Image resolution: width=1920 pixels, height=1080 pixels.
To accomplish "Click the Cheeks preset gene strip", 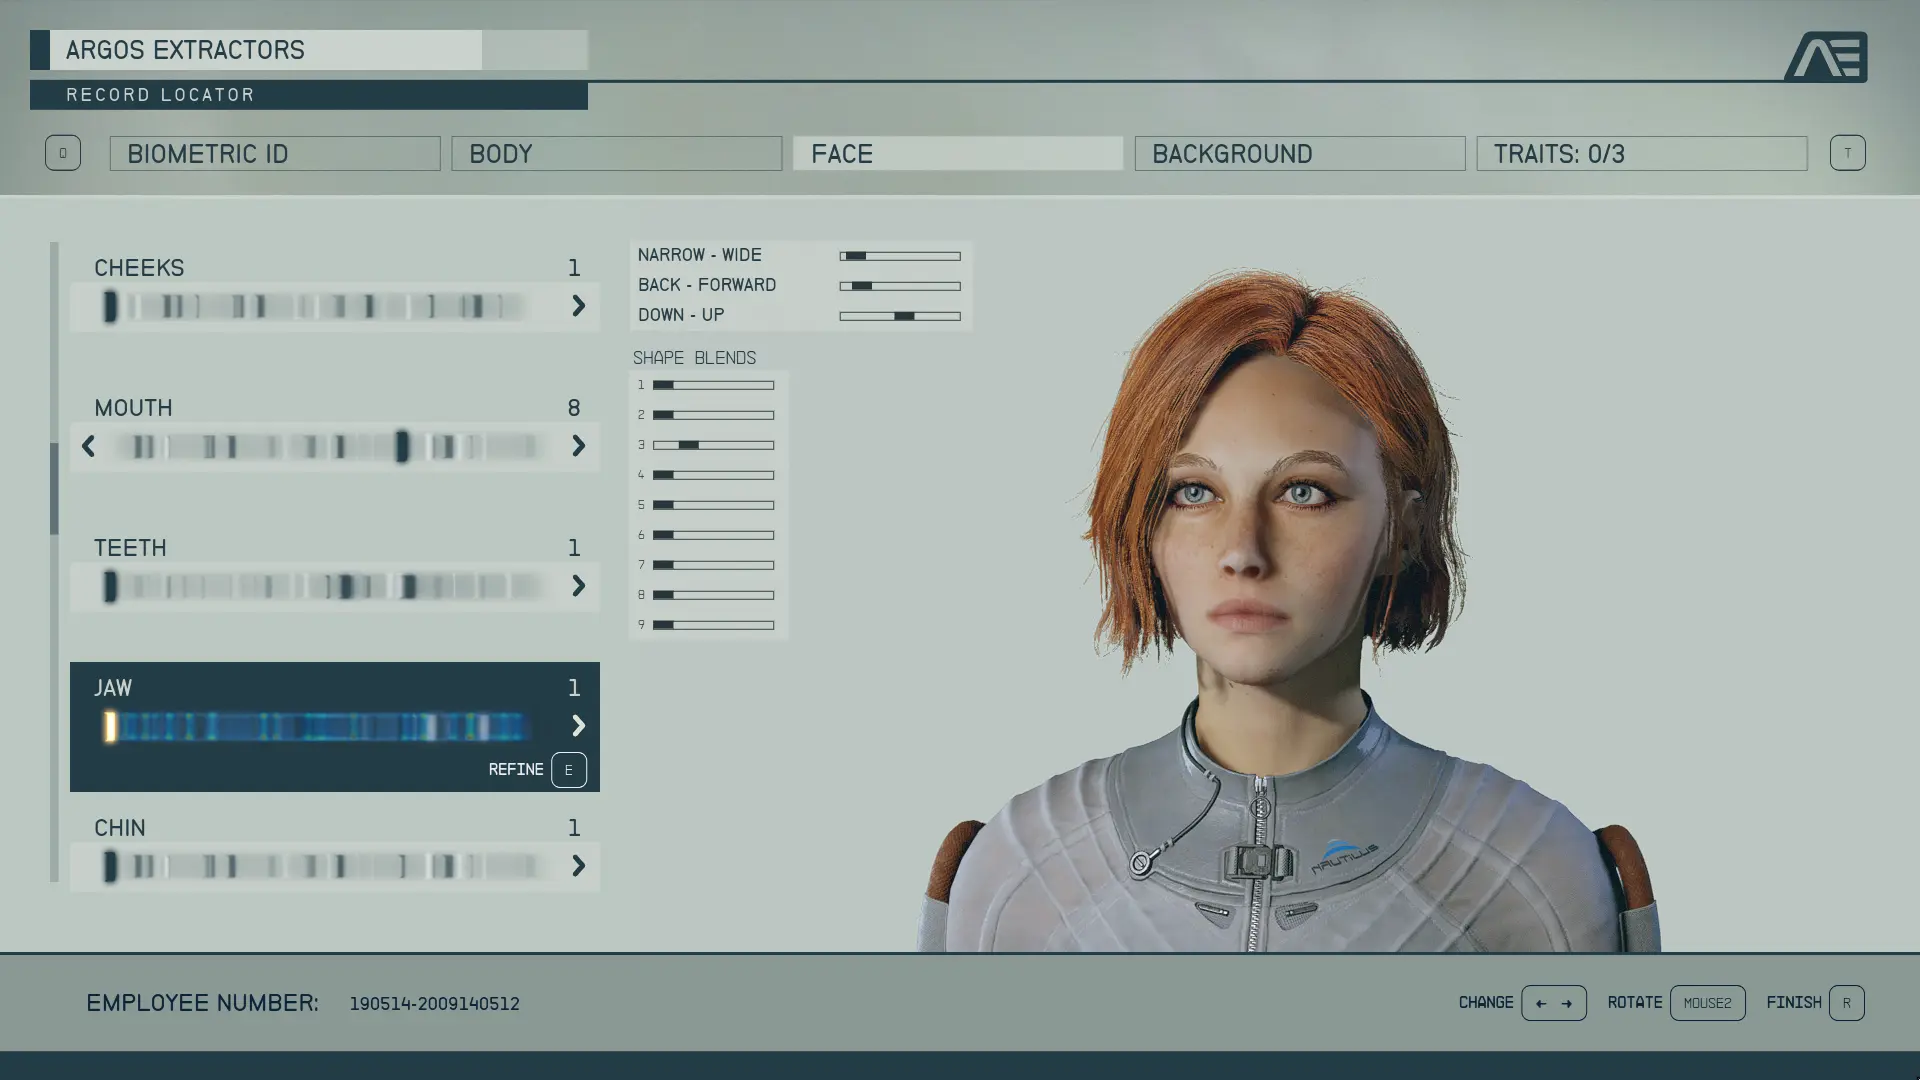I will 315,306.
